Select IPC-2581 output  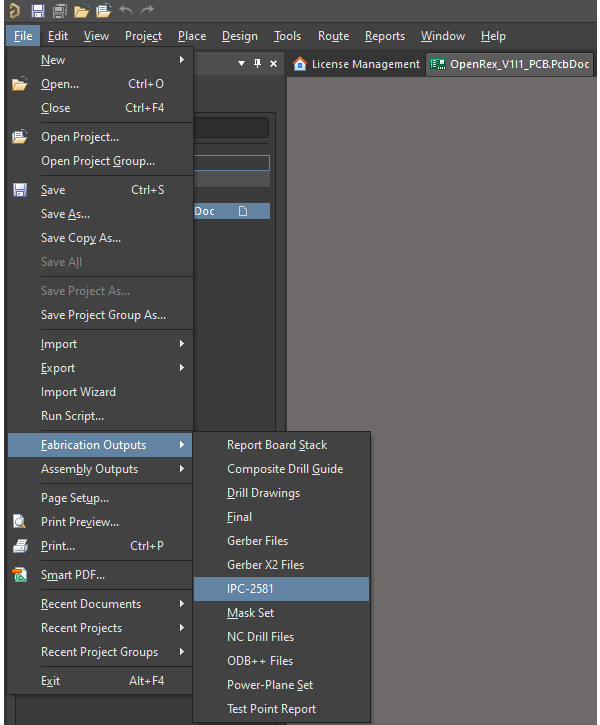(x=282, y=589)
